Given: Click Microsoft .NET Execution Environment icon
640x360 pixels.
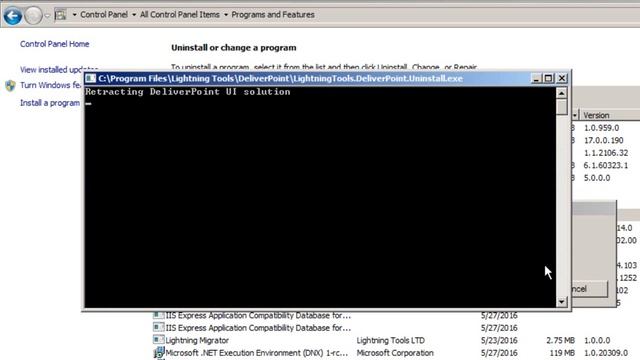Looking at the screenshot, I should click(158, 353).
